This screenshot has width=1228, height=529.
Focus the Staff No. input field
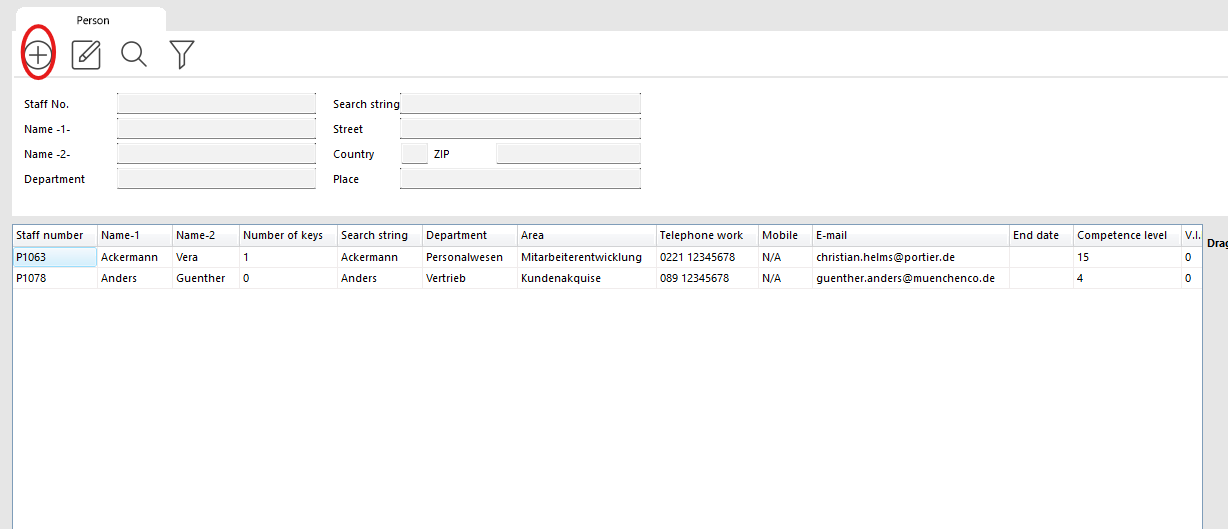[216, 104]
